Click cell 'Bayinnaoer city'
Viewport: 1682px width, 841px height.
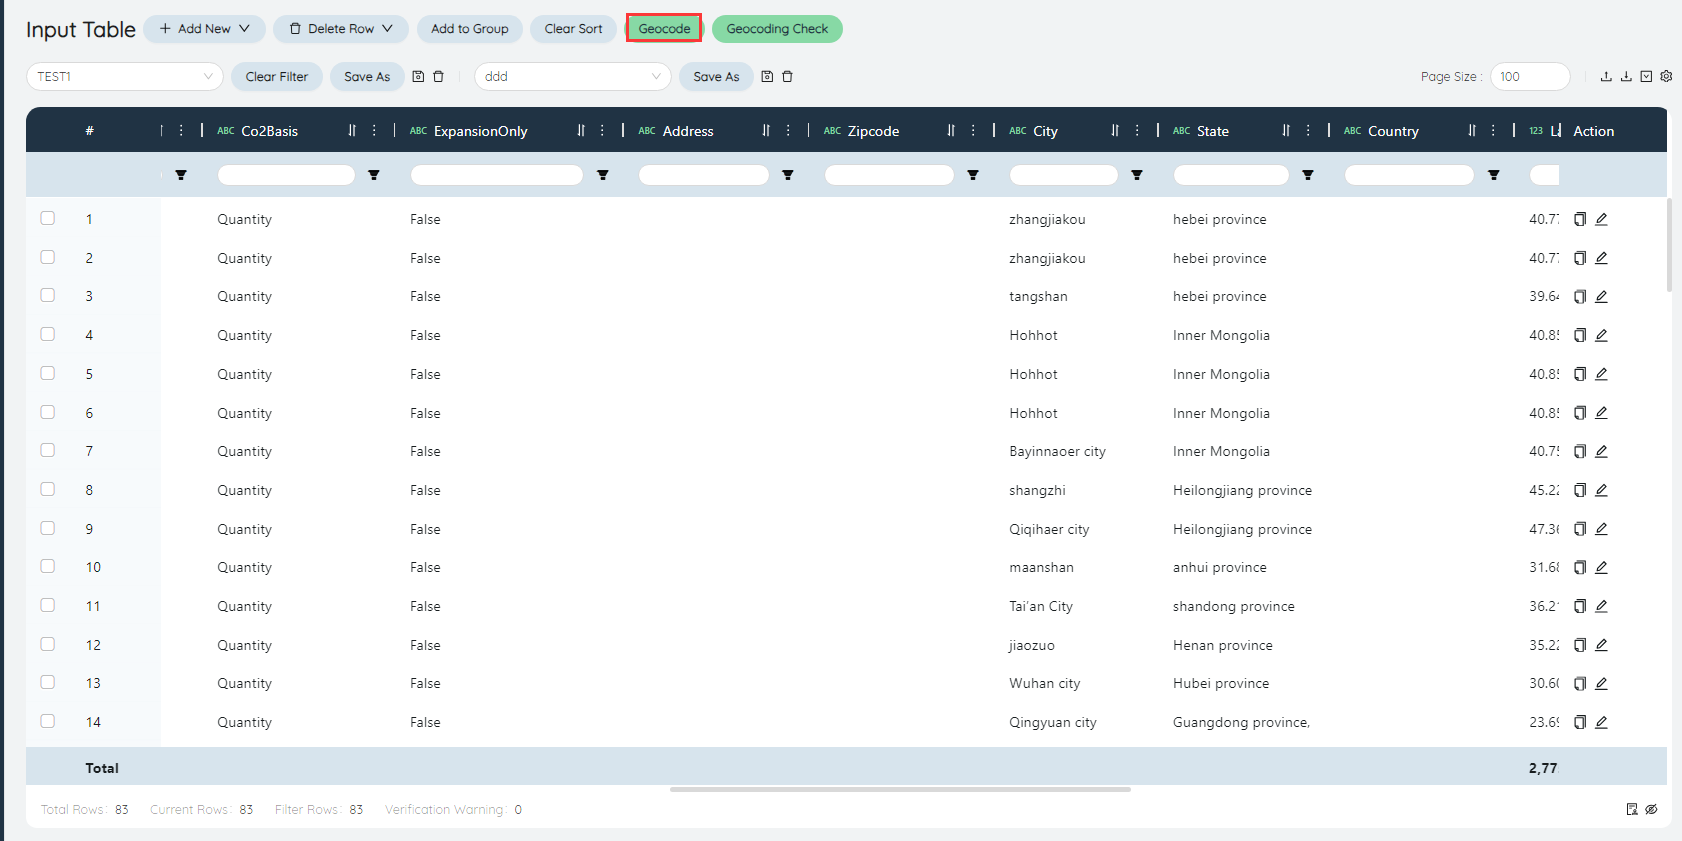click(1057, 451)
